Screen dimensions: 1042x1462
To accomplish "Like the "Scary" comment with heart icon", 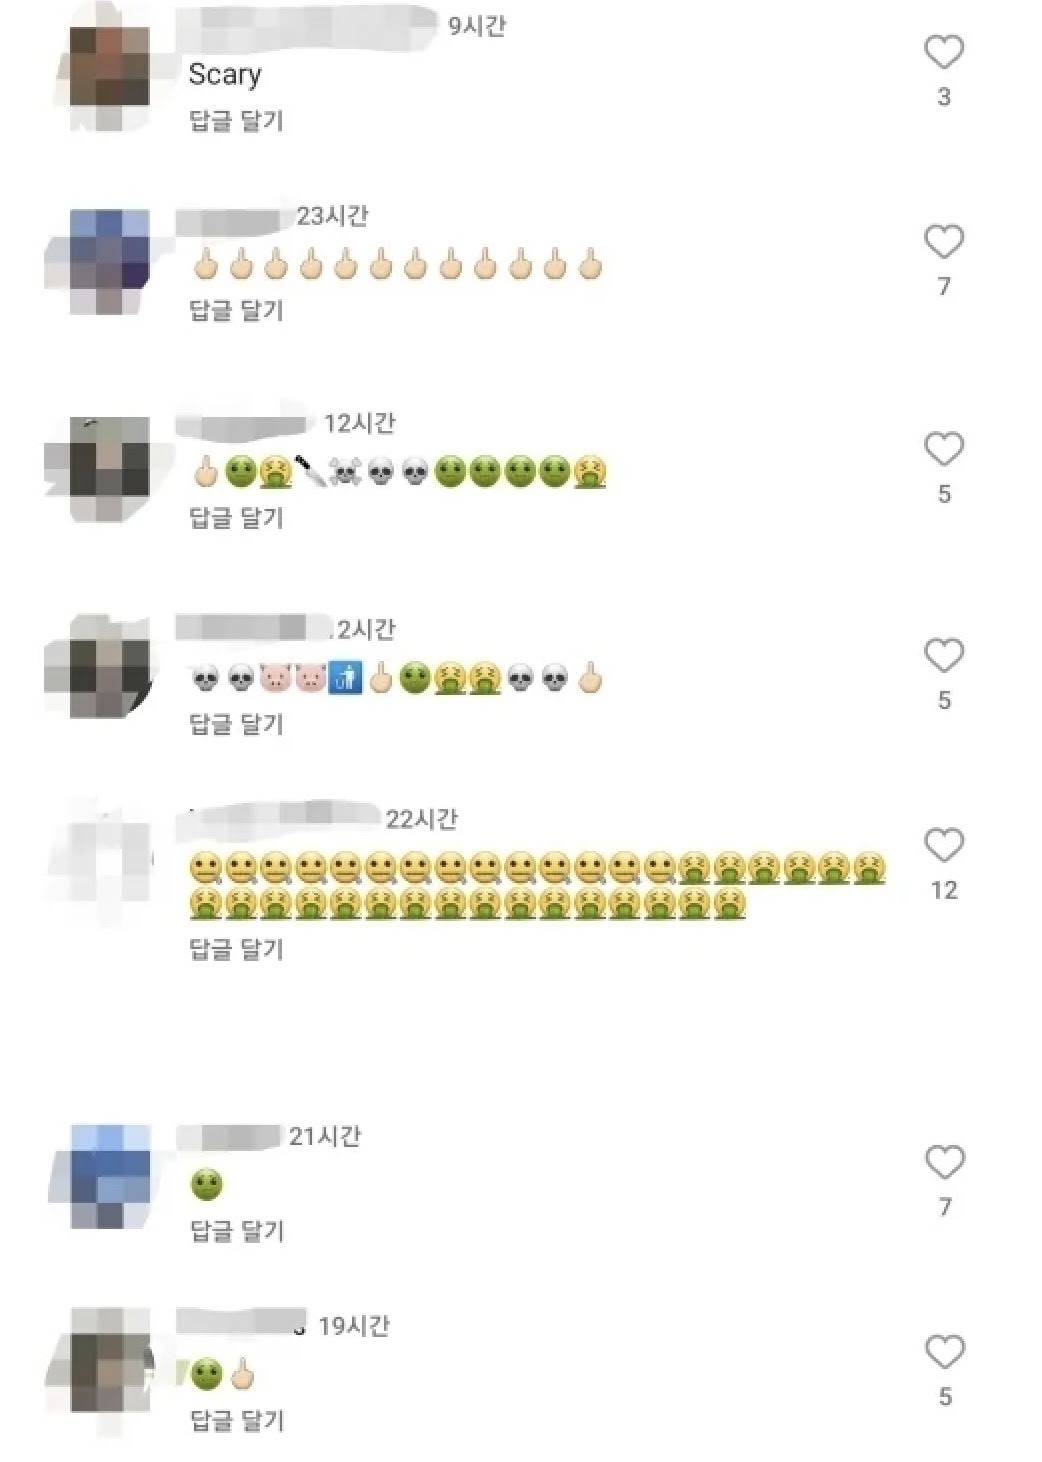I will (943, 52).
